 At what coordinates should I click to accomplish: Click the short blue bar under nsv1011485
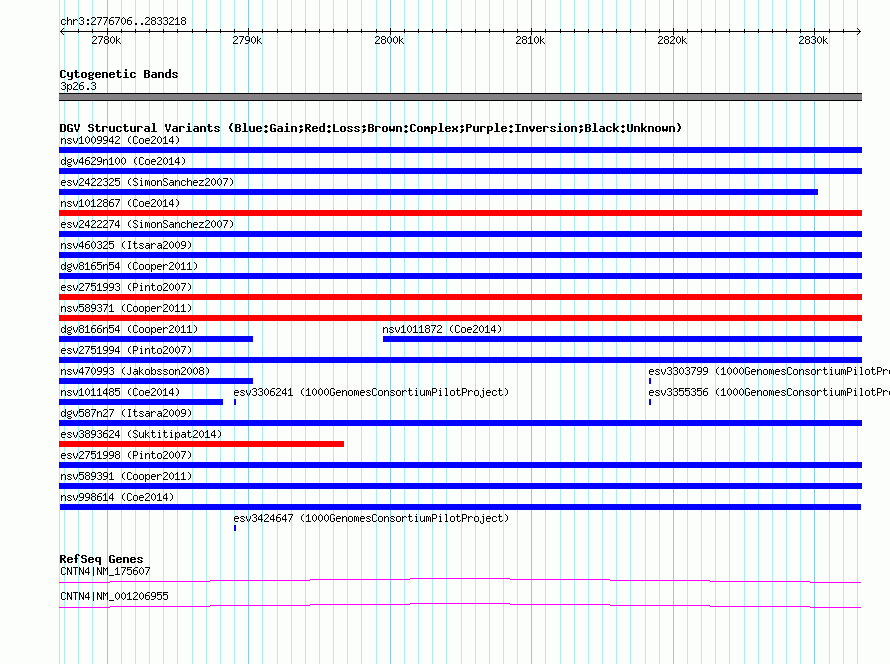141,402
